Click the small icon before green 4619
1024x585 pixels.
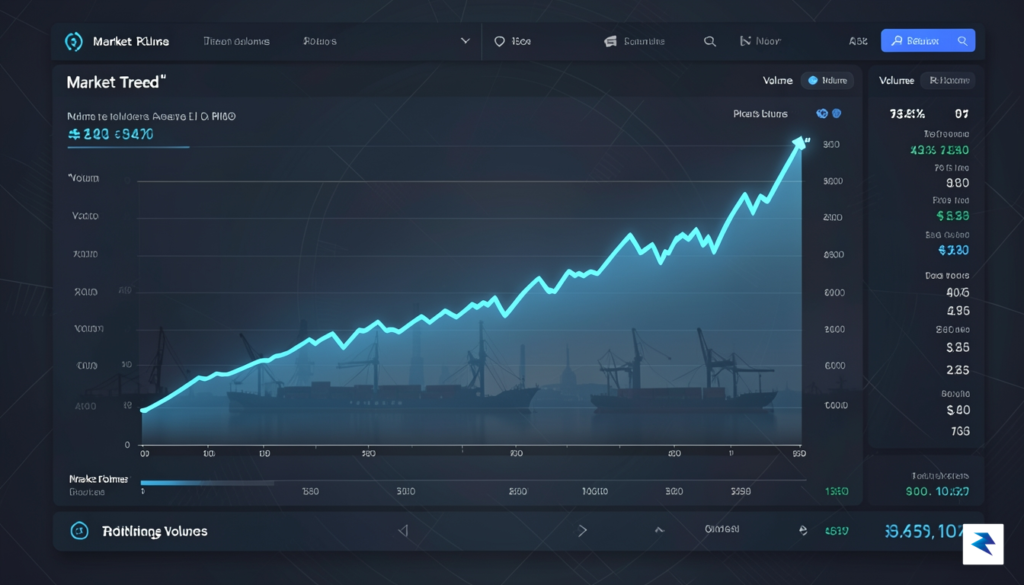(x=803, y=530)
